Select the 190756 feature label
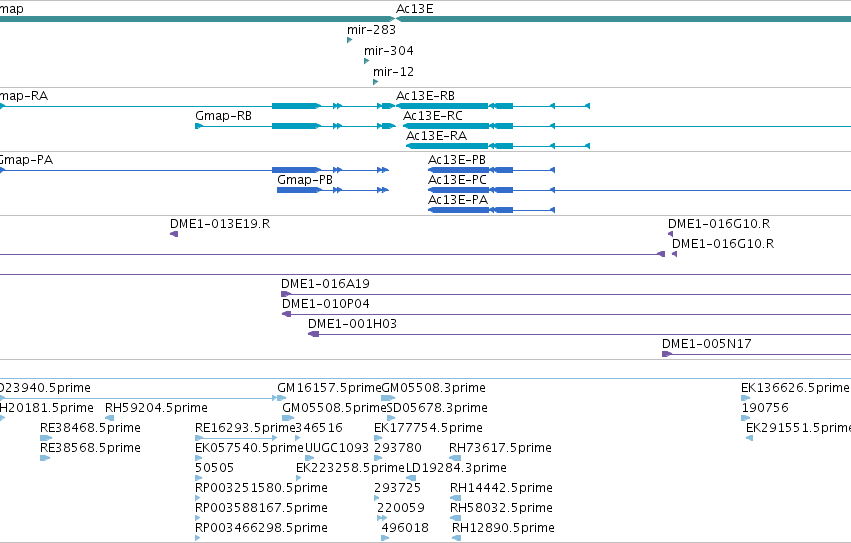This screenshot has width=851, height=543. pos(765,408)
